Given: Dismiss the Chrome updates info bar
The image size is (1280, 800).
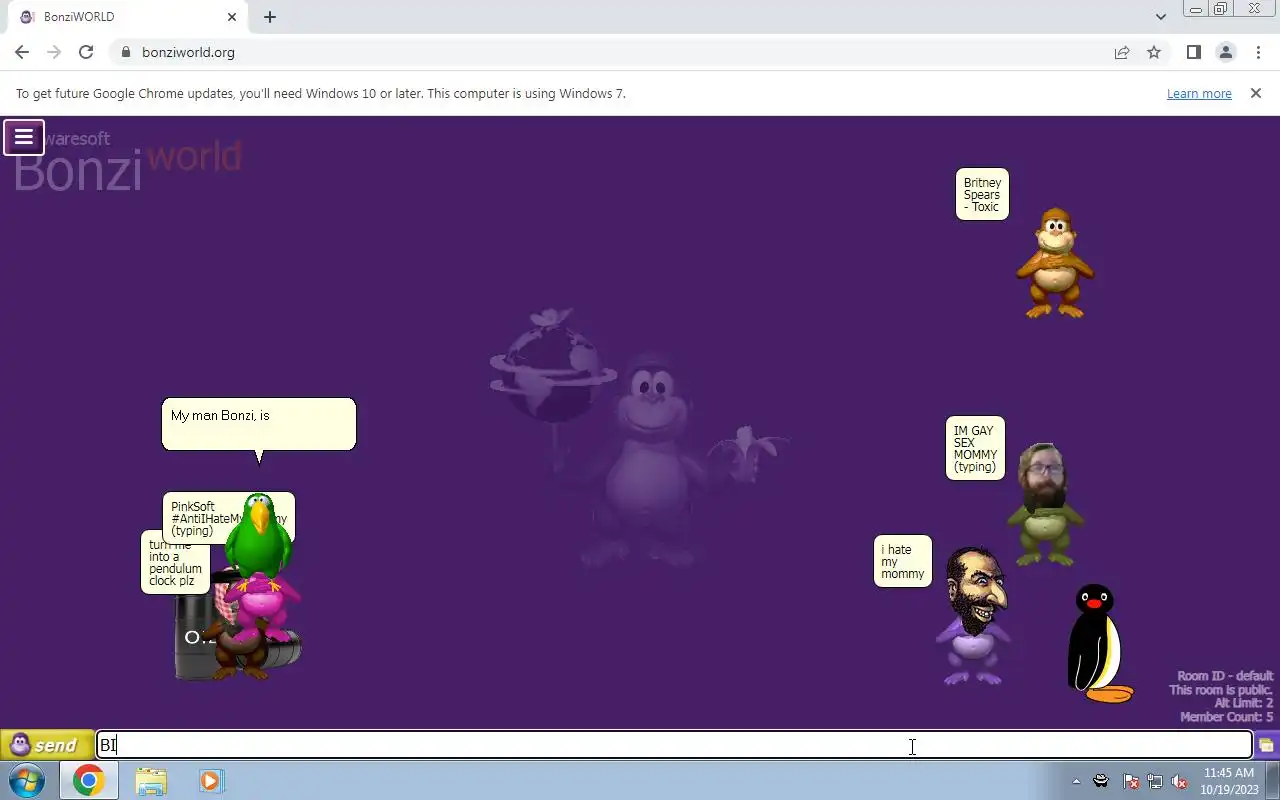Looking at the screenshot, I should click(1256, 93).
